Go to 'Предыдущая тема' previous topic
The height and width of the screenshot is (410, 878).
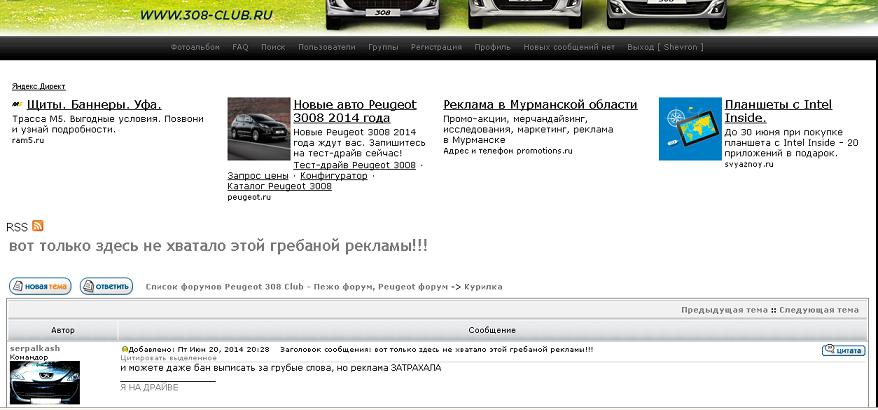click(x=724, y=310)
